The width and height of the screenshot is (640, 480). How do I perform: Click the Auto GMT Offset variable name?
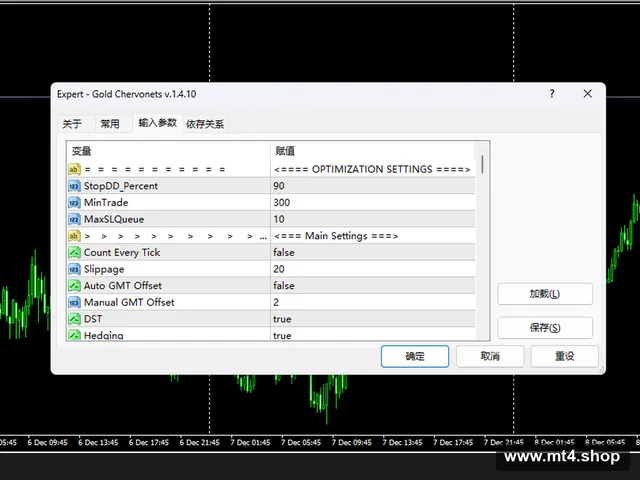[x=123, y=286]
